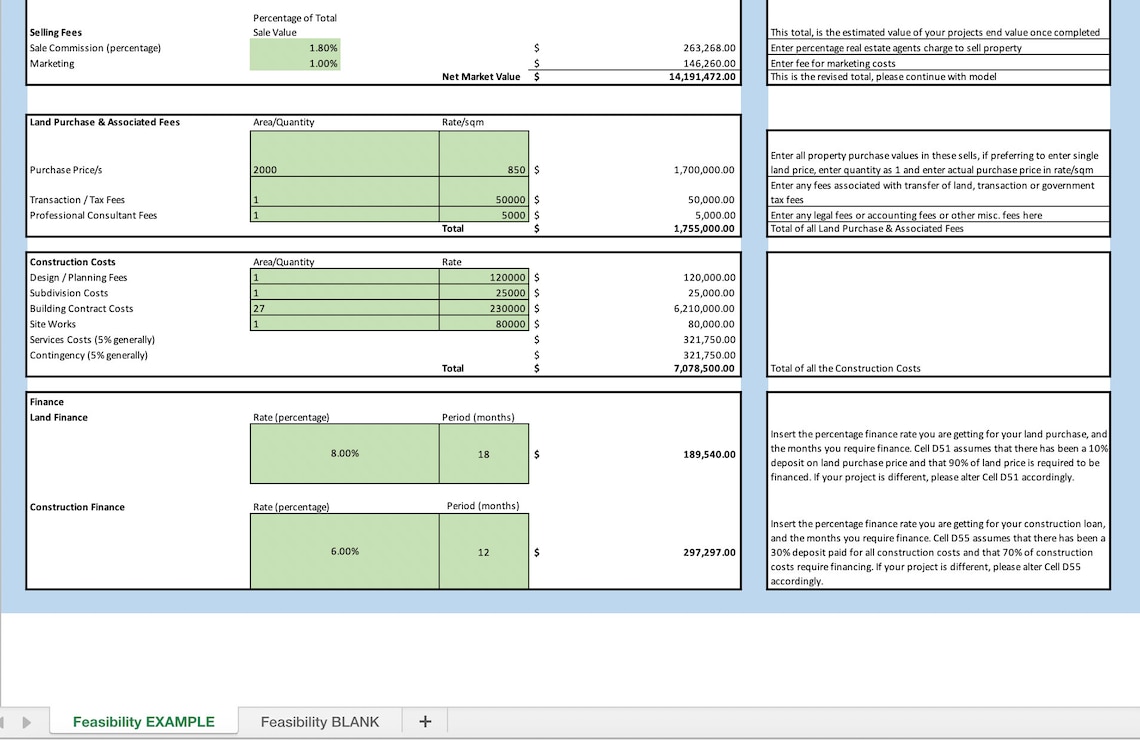Select the Feasibility EXAMPLE sheet tab
The image size is (1140, 740).
143,722
